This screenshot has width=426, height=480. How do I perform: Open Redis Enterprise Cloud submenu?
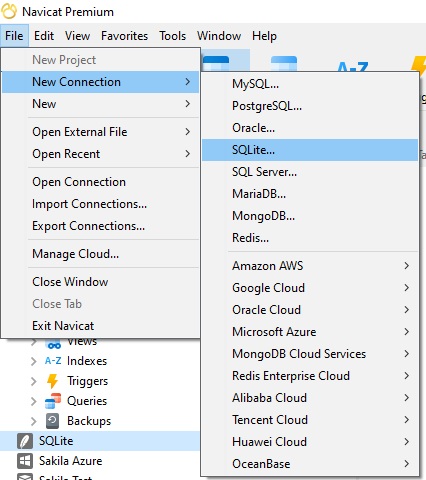[x=310, y=376]
